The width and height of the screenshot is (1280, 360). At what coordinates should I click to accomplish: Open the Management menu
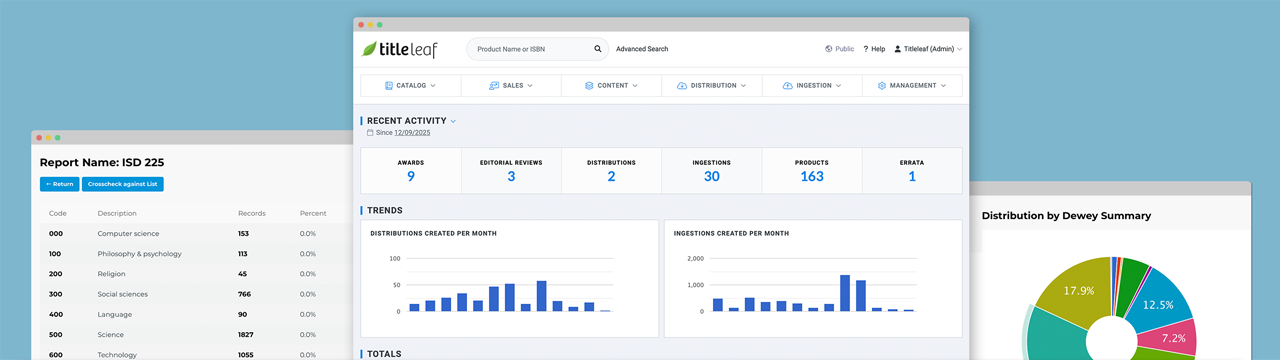[x=912, y=86]
